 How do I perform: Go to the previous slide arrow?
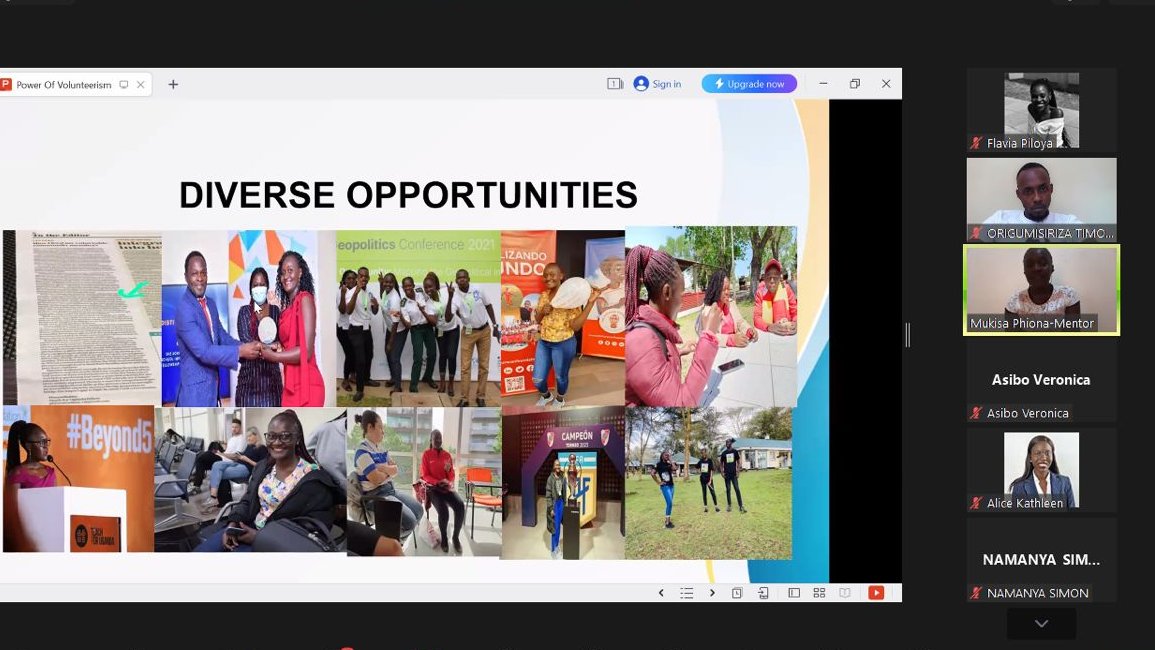(661, 592)
